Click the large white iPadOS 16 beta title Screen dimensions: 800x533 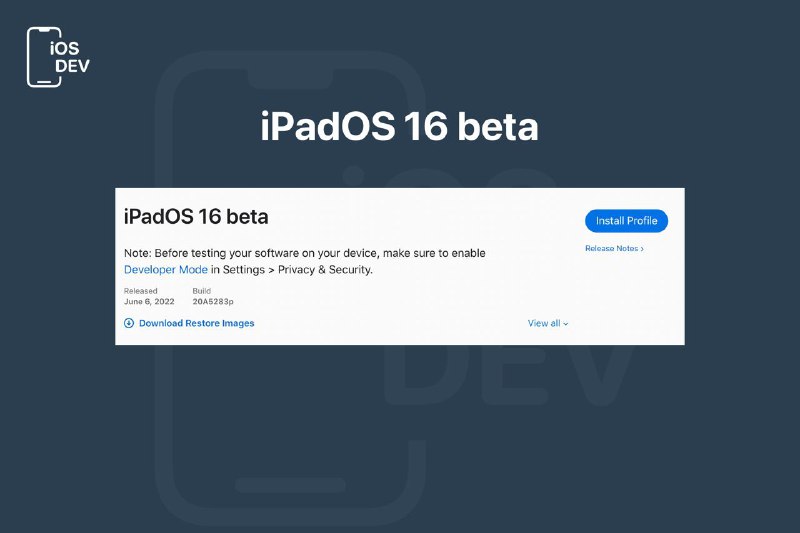click(x=399, y=126)
